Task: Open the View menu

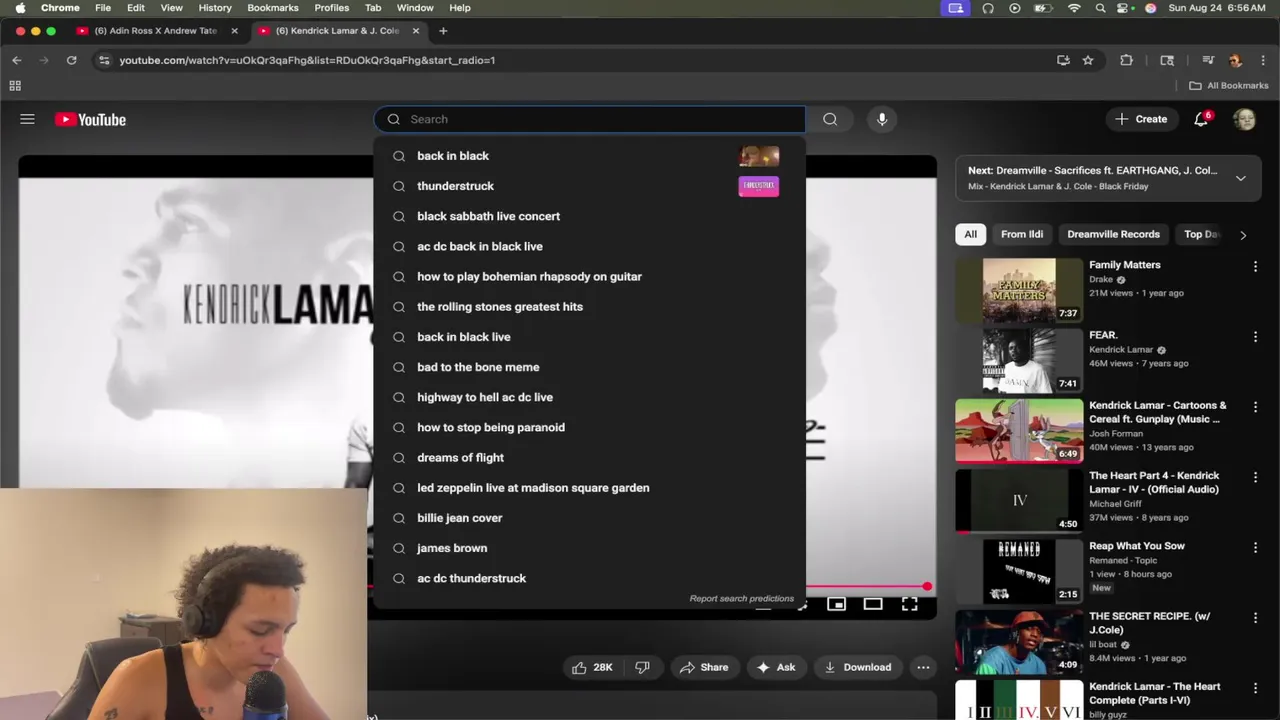Action: pyautogui.click(x=171, y=8)
